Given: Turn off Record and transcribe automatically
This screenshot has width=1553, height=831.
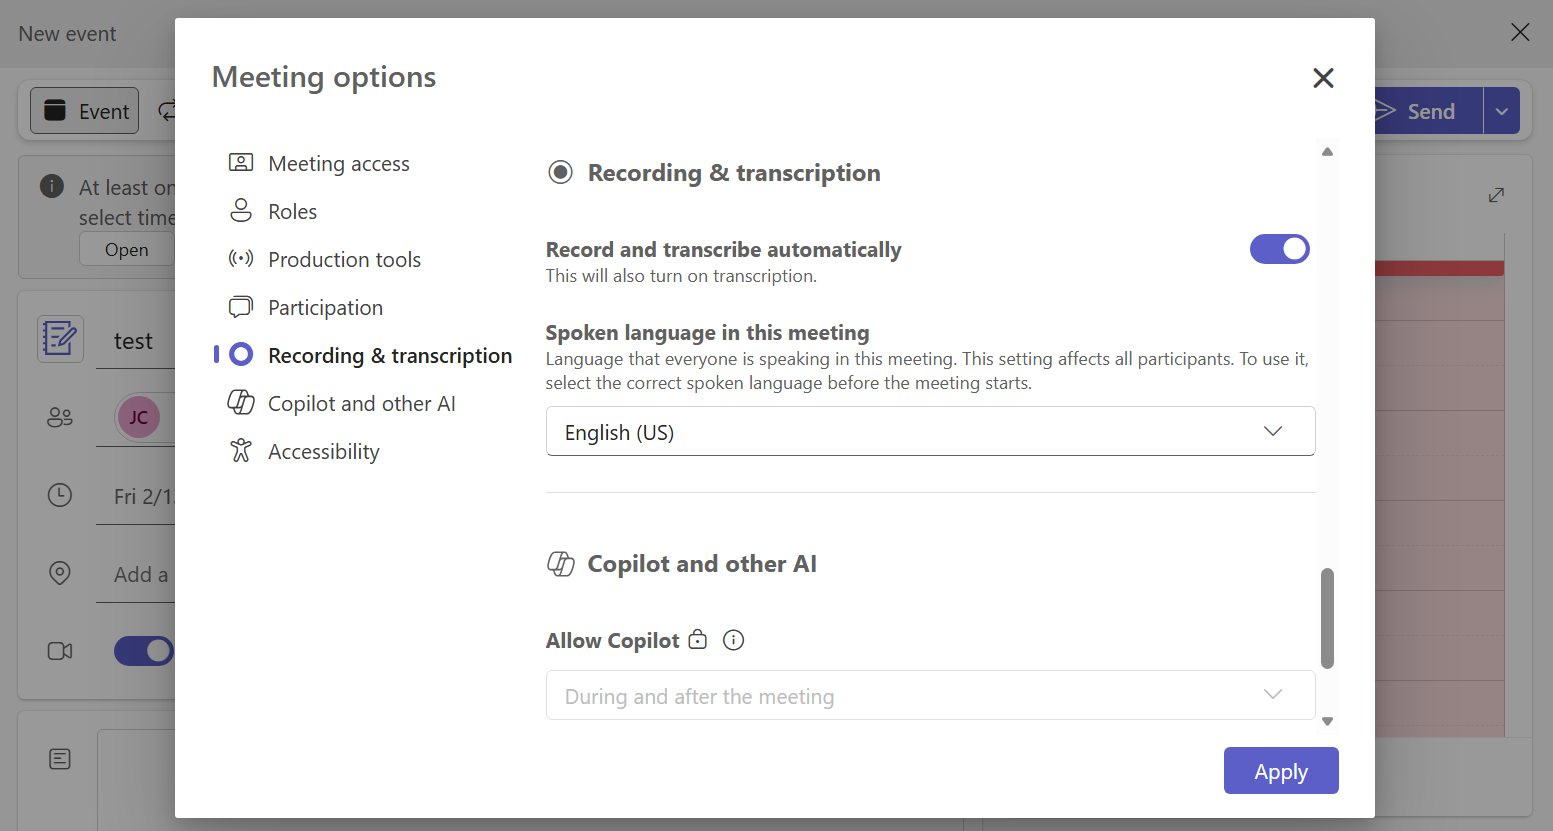Looking at the screenshot, I should pyautogui.click(x=1279, y=249).
